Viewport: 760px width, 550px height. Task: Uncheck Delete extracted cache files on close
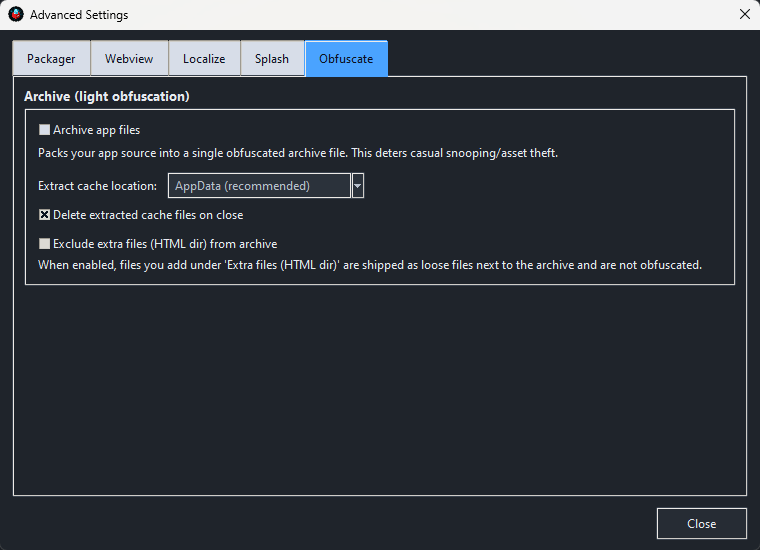tap(44, 215)
